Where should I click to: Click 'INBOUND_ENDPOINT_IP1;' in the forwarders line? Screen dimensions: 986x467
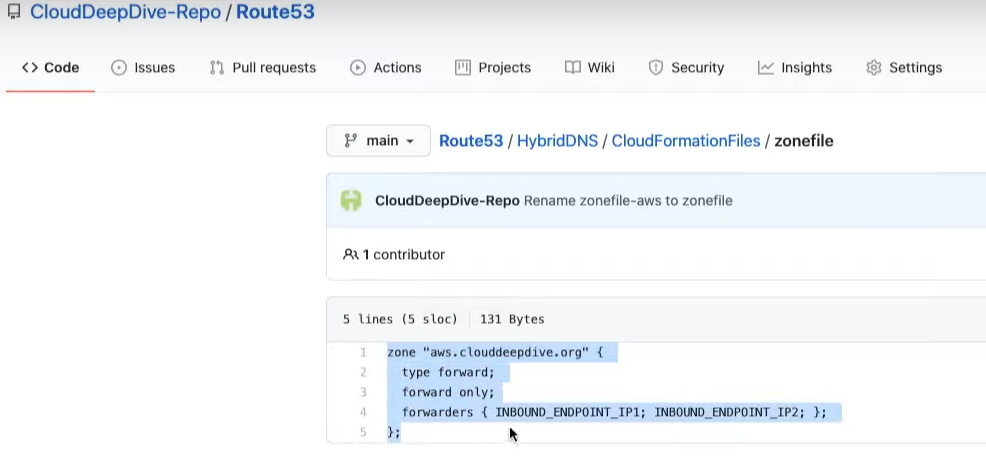[571, 413]
